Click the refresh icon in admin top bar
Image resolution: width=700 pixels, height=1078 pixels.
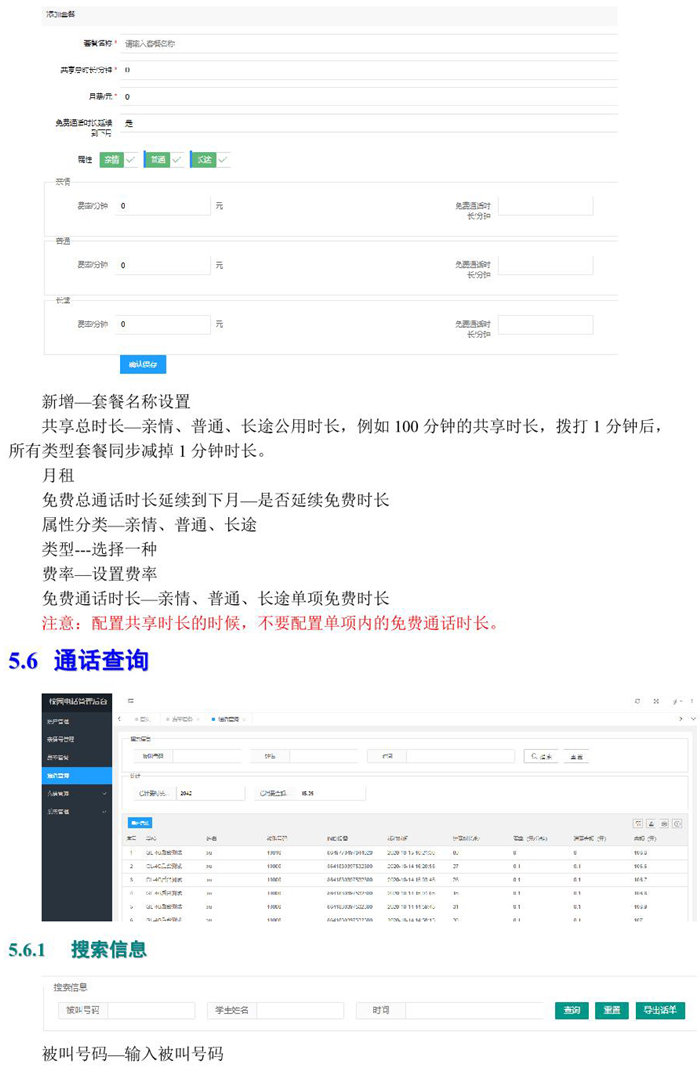coord(636,702)
